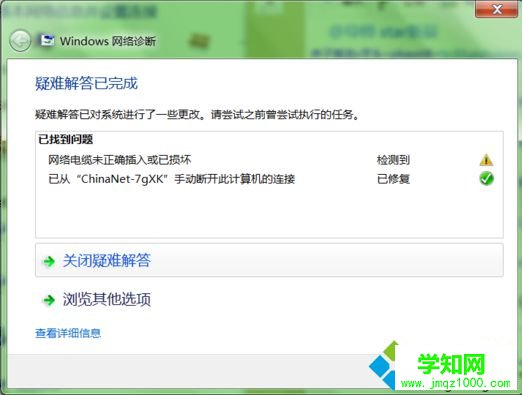Click the 检测到 status text

[393, 160]
